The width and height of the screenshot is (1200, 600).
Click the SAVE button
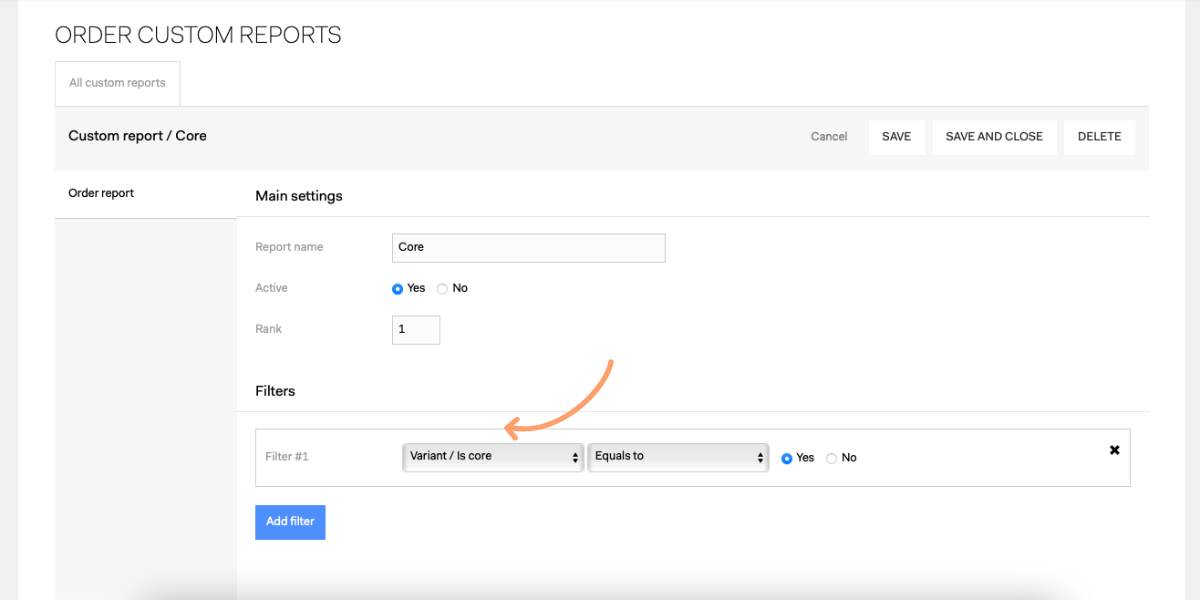896,137
